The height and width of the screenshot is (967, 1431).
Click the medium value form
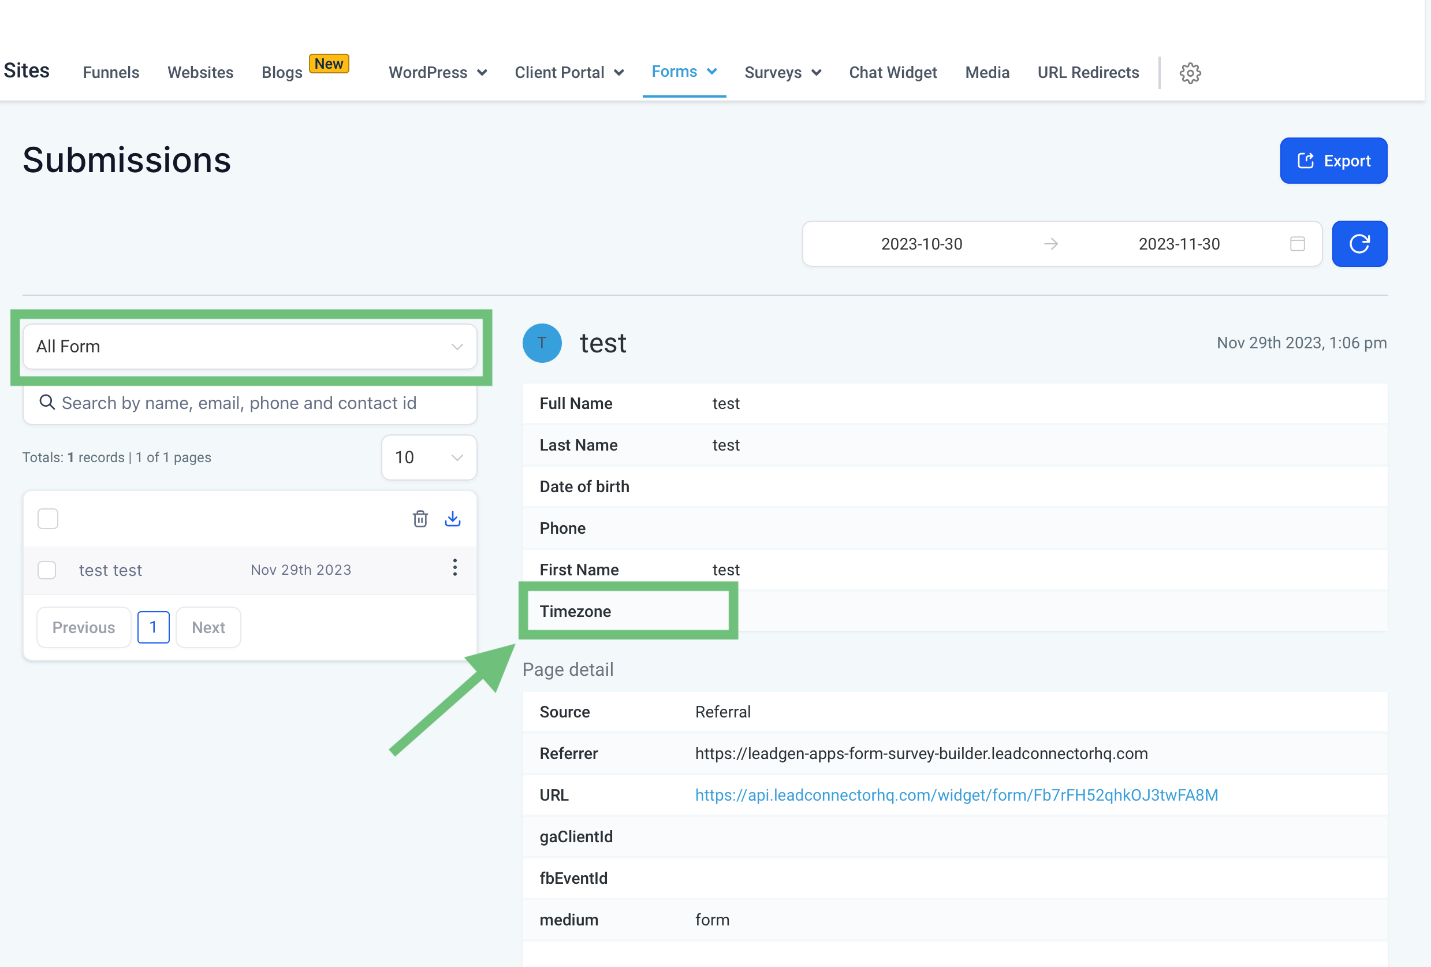click(x=713, y=920)
